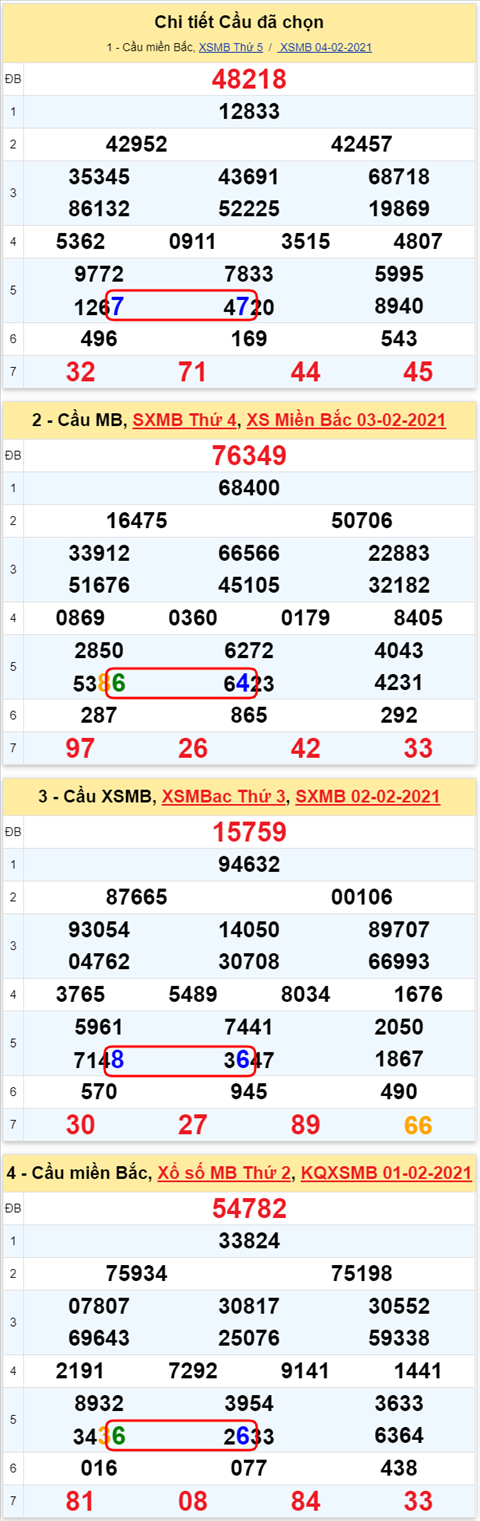The width and height of the screenshot is (480, 1521).
Task: Select circled number 2633
Action: (x=249, y=1436)
